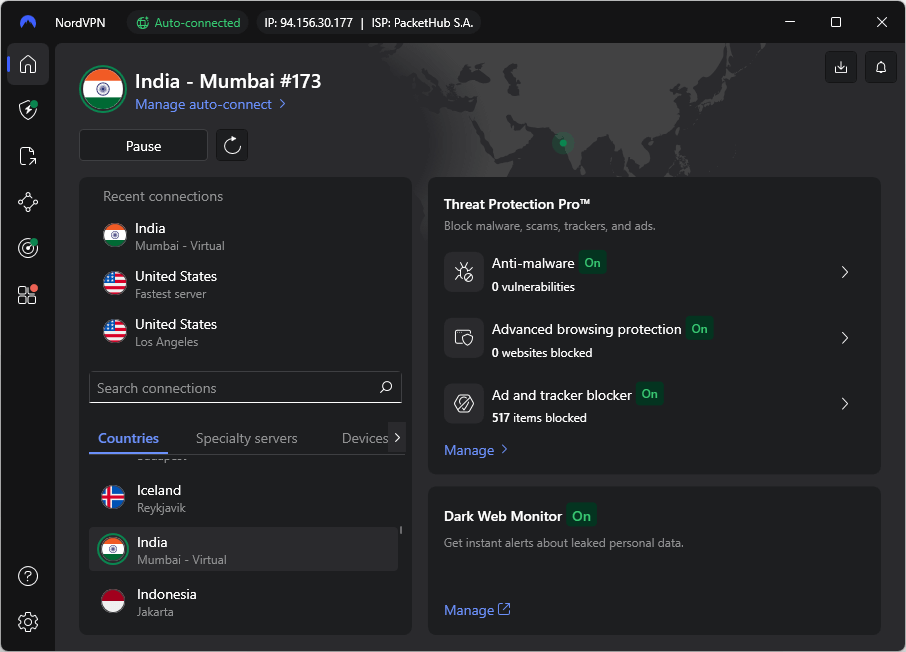The width and height of the screenshot is (906, 652).
Task: Select the Countries tab
Action: tap(128, 438)
